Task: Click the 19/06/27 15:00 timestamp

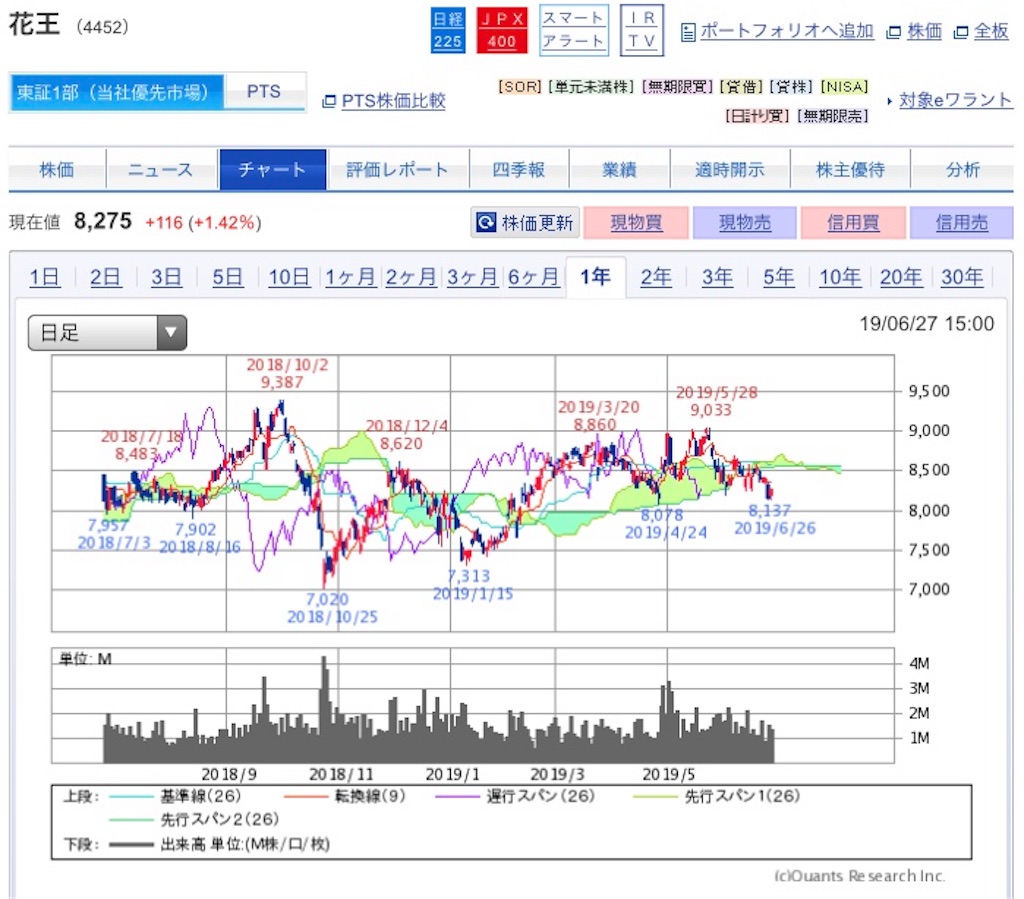Action: [927, 324]
